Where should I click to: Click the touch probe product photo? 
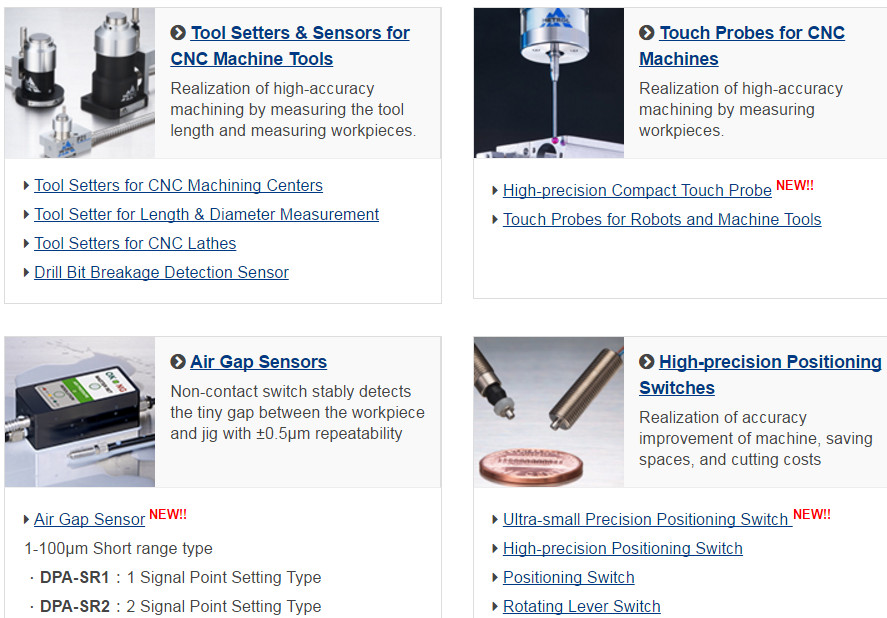(549, 83)
